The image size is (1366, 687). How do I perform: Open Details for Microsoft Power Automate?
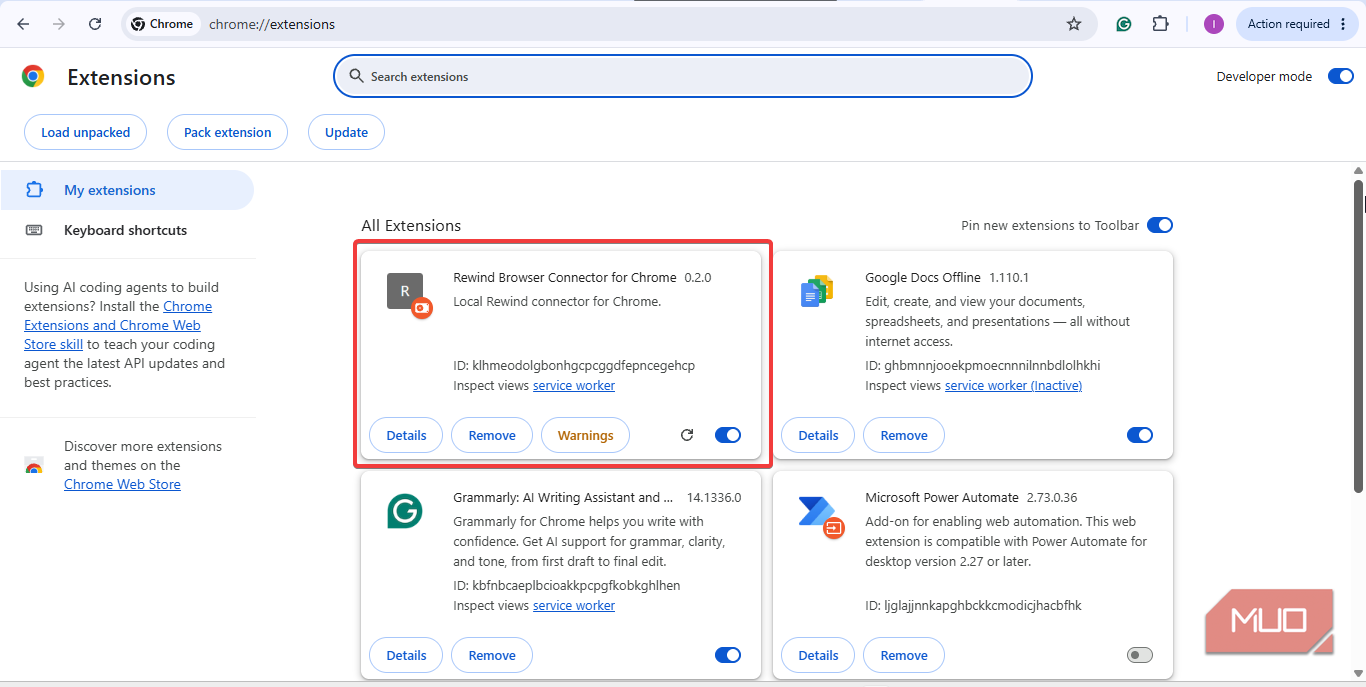818,655
